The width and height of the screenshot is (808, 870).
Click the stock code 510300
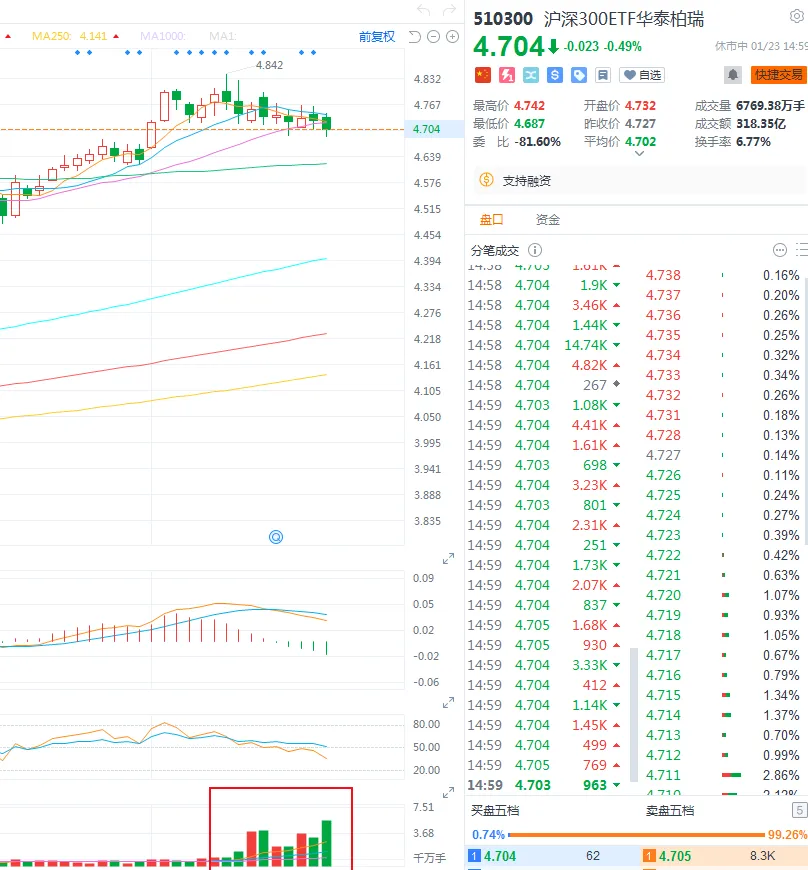[x=503, y=19]
